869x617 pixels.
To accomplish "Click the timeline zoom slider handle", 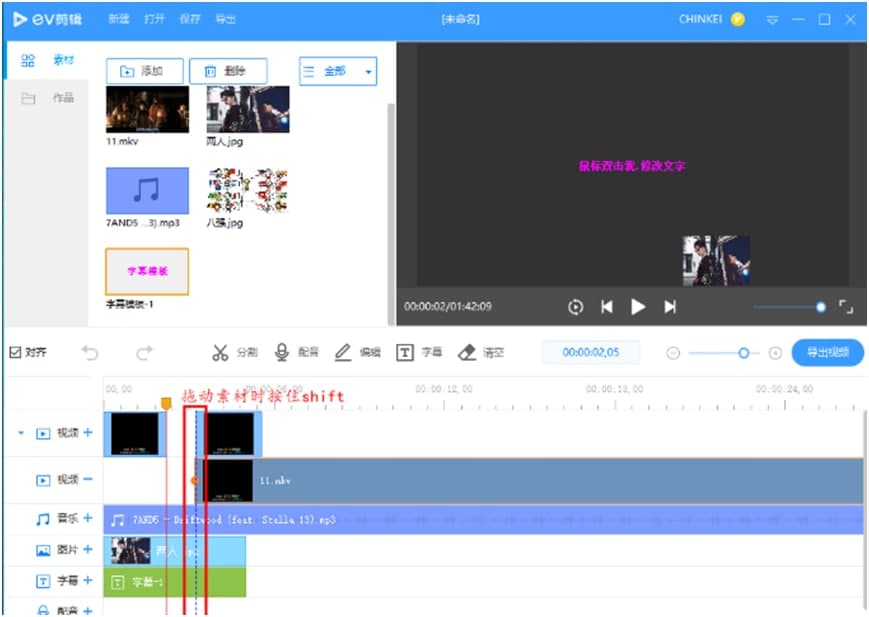I will coord(743,353).
